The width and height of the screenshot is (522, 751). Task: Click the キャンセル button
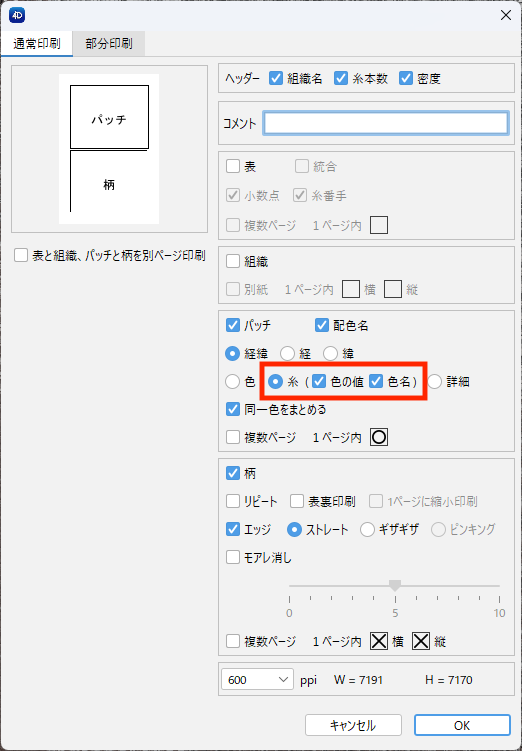tap(353, 725)
